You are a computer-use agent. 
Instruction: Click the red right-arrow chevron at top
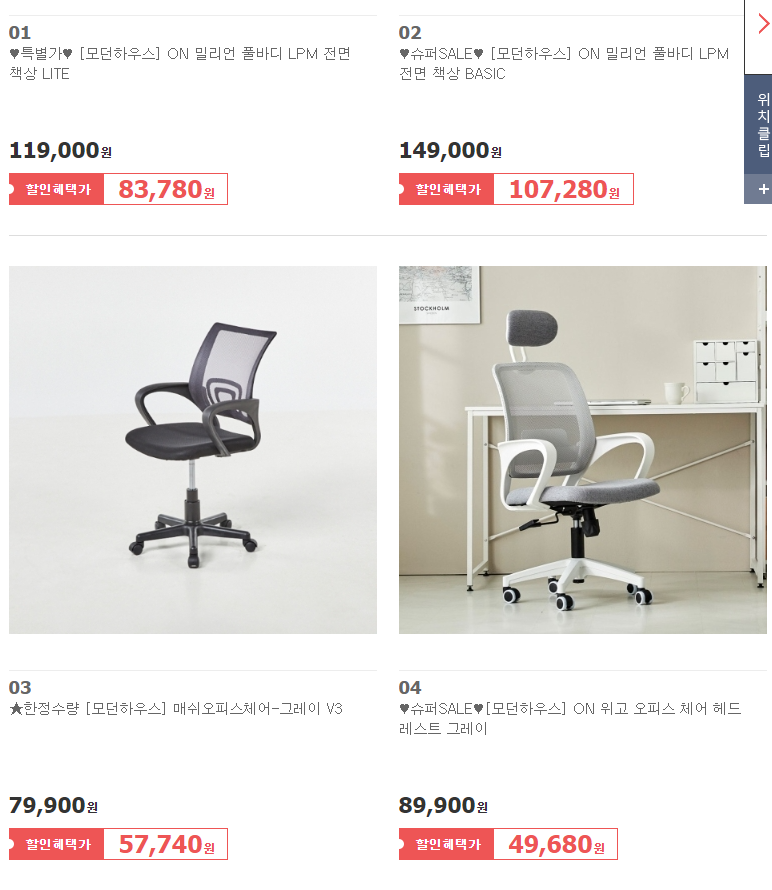point(763,24)
